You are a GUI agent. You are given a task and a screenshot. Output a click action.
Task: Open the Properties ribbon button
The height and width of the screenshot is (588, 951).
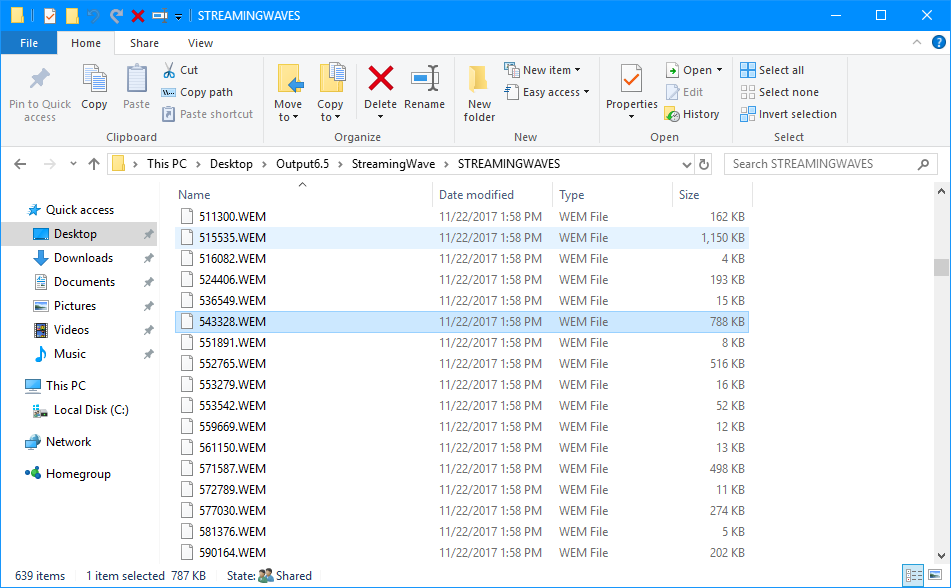(x=631, y=91)
